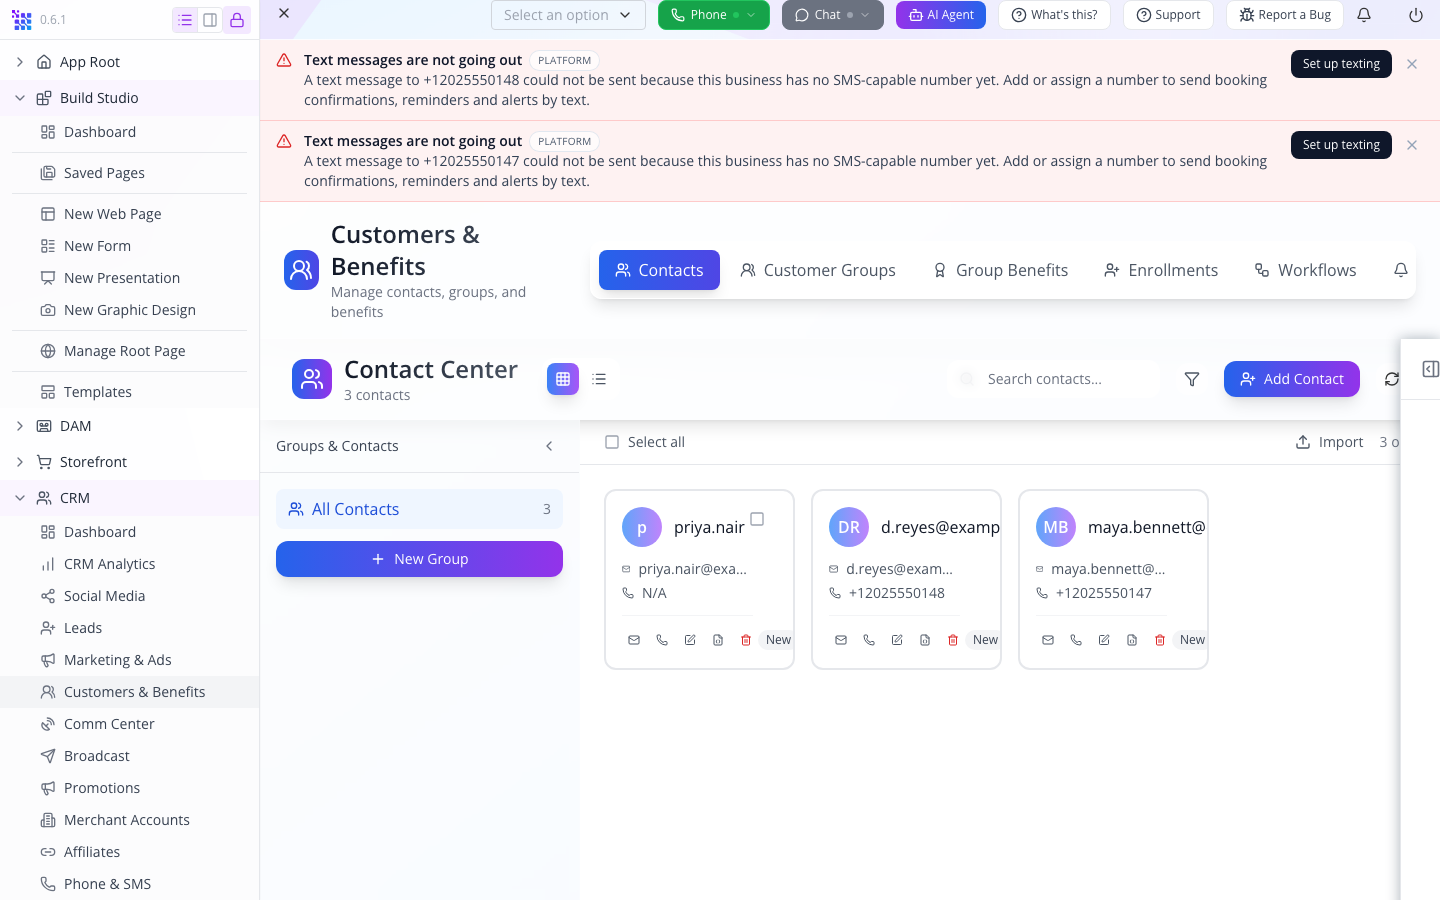Open the Select an option dropdown
Screen dimensions: 1440x900
coord(568,15)
